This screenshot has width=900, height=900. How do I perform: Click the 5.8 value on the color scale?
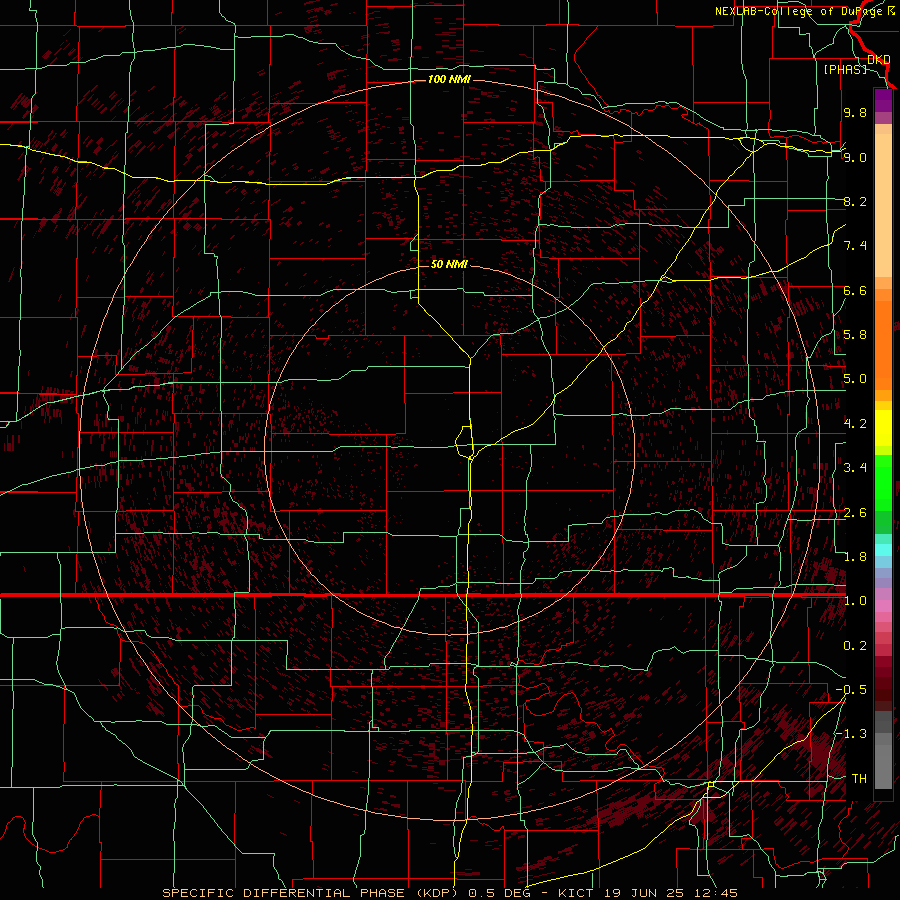click(x=855, y=335)
